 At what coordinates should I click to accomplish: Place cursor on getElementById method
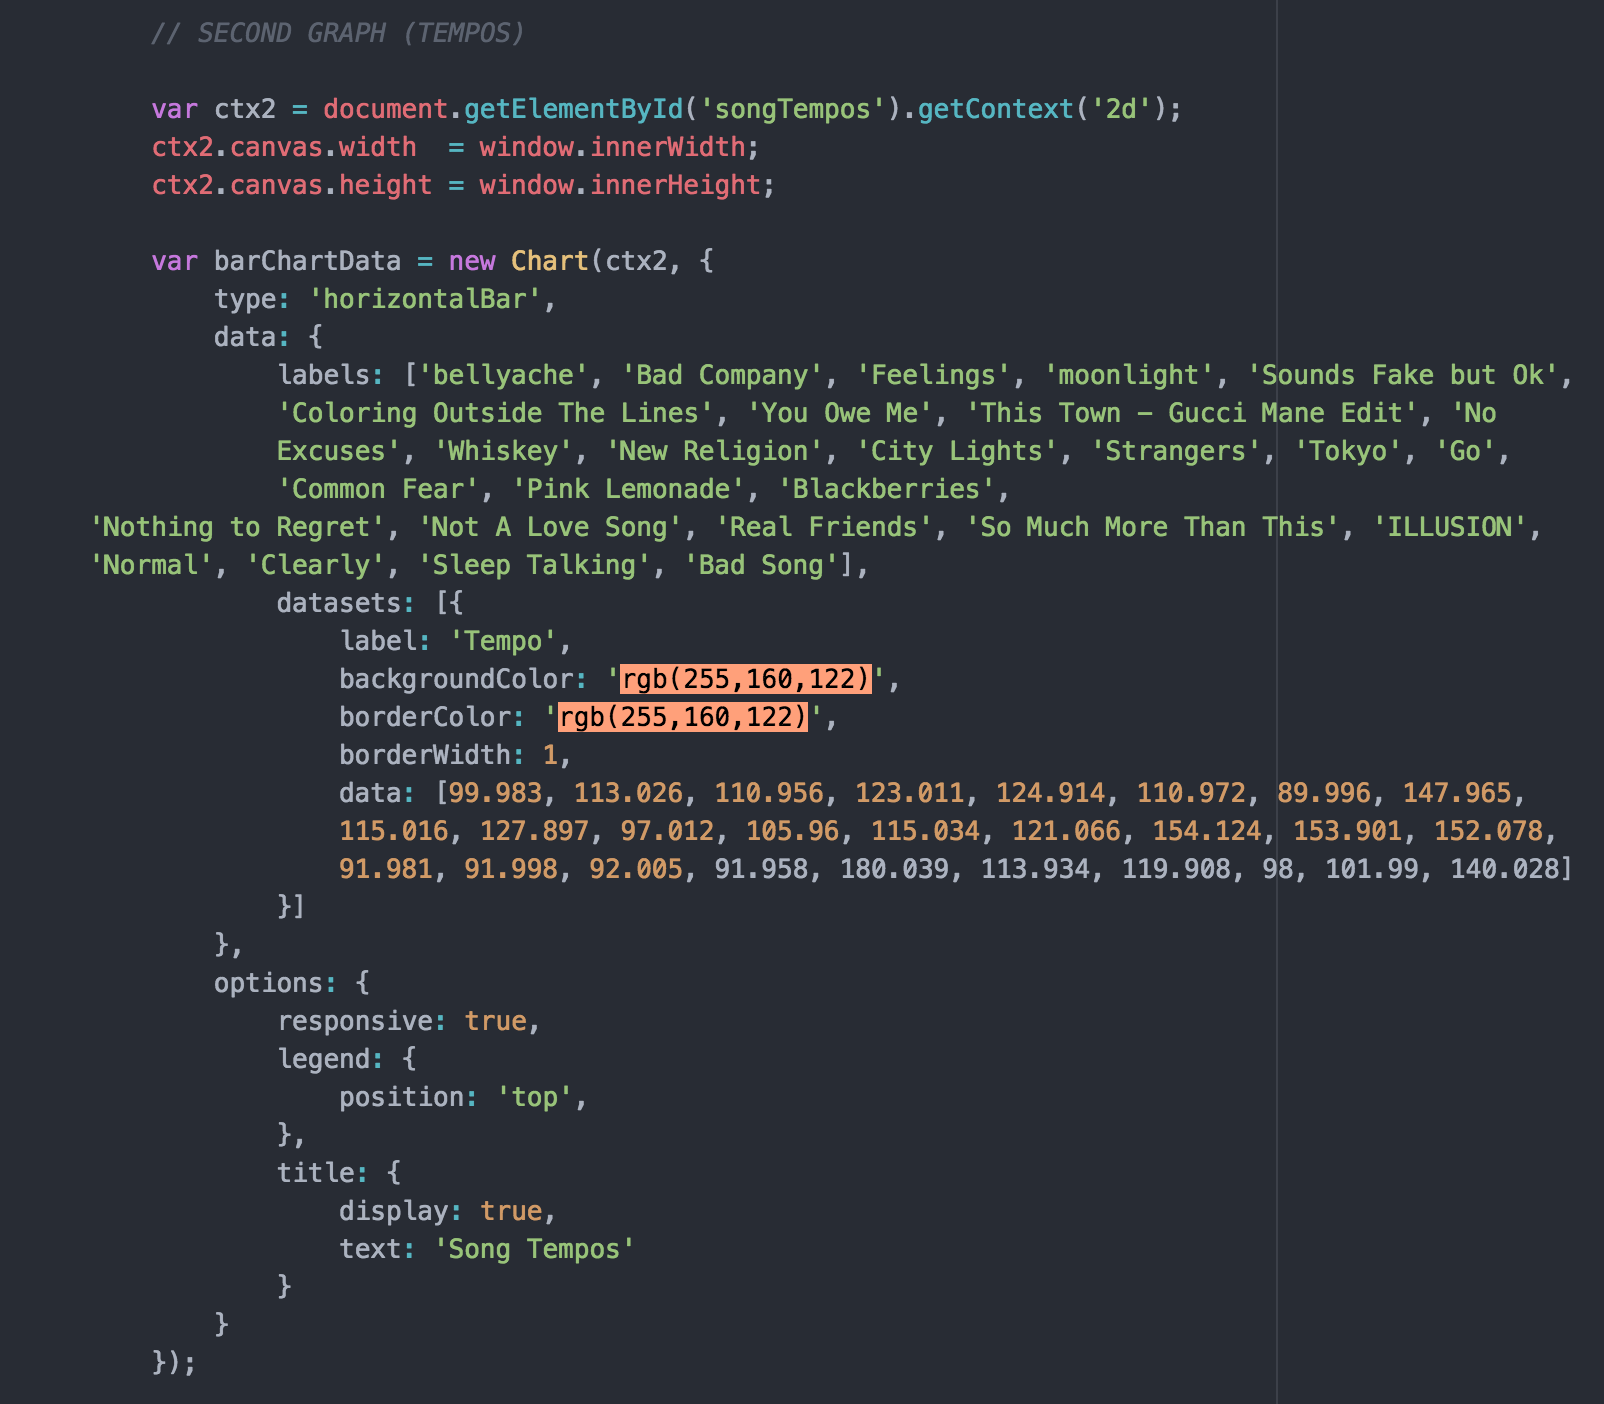pyautogui.click(x=574, y=109)
